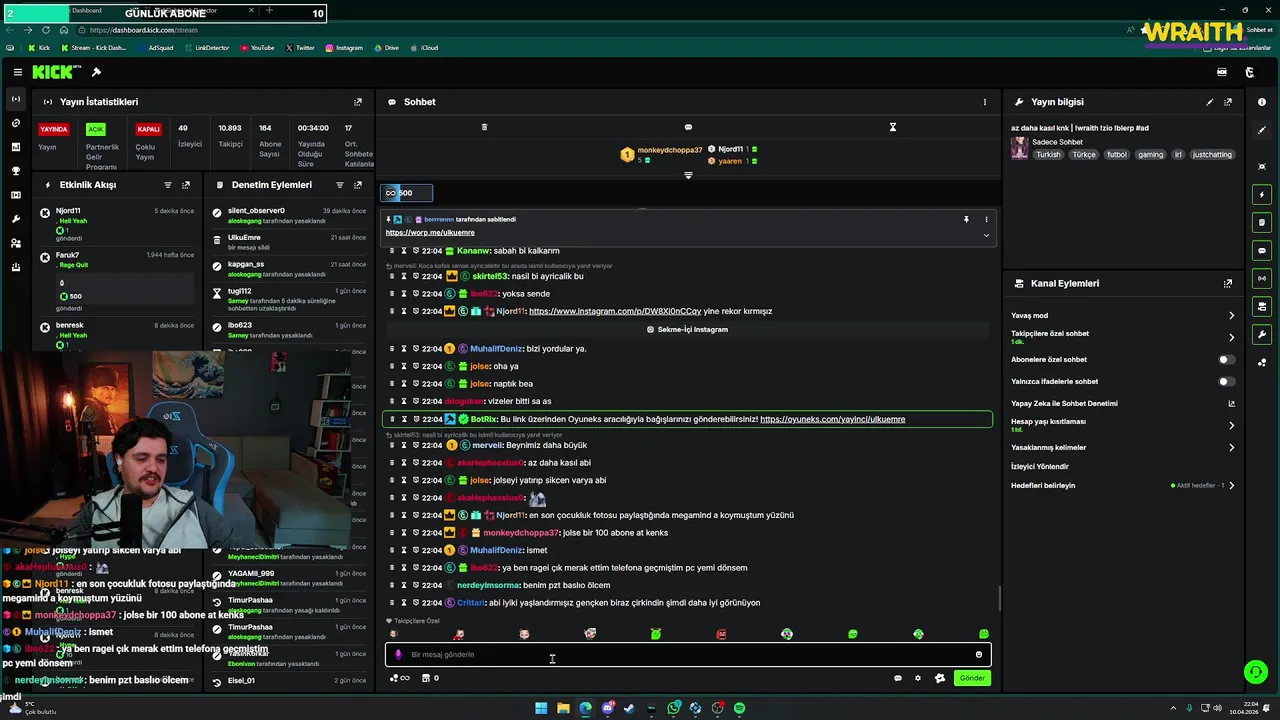
Task: Click the Sadece Sohbet category thumbnail
Action: (1019, 148)
